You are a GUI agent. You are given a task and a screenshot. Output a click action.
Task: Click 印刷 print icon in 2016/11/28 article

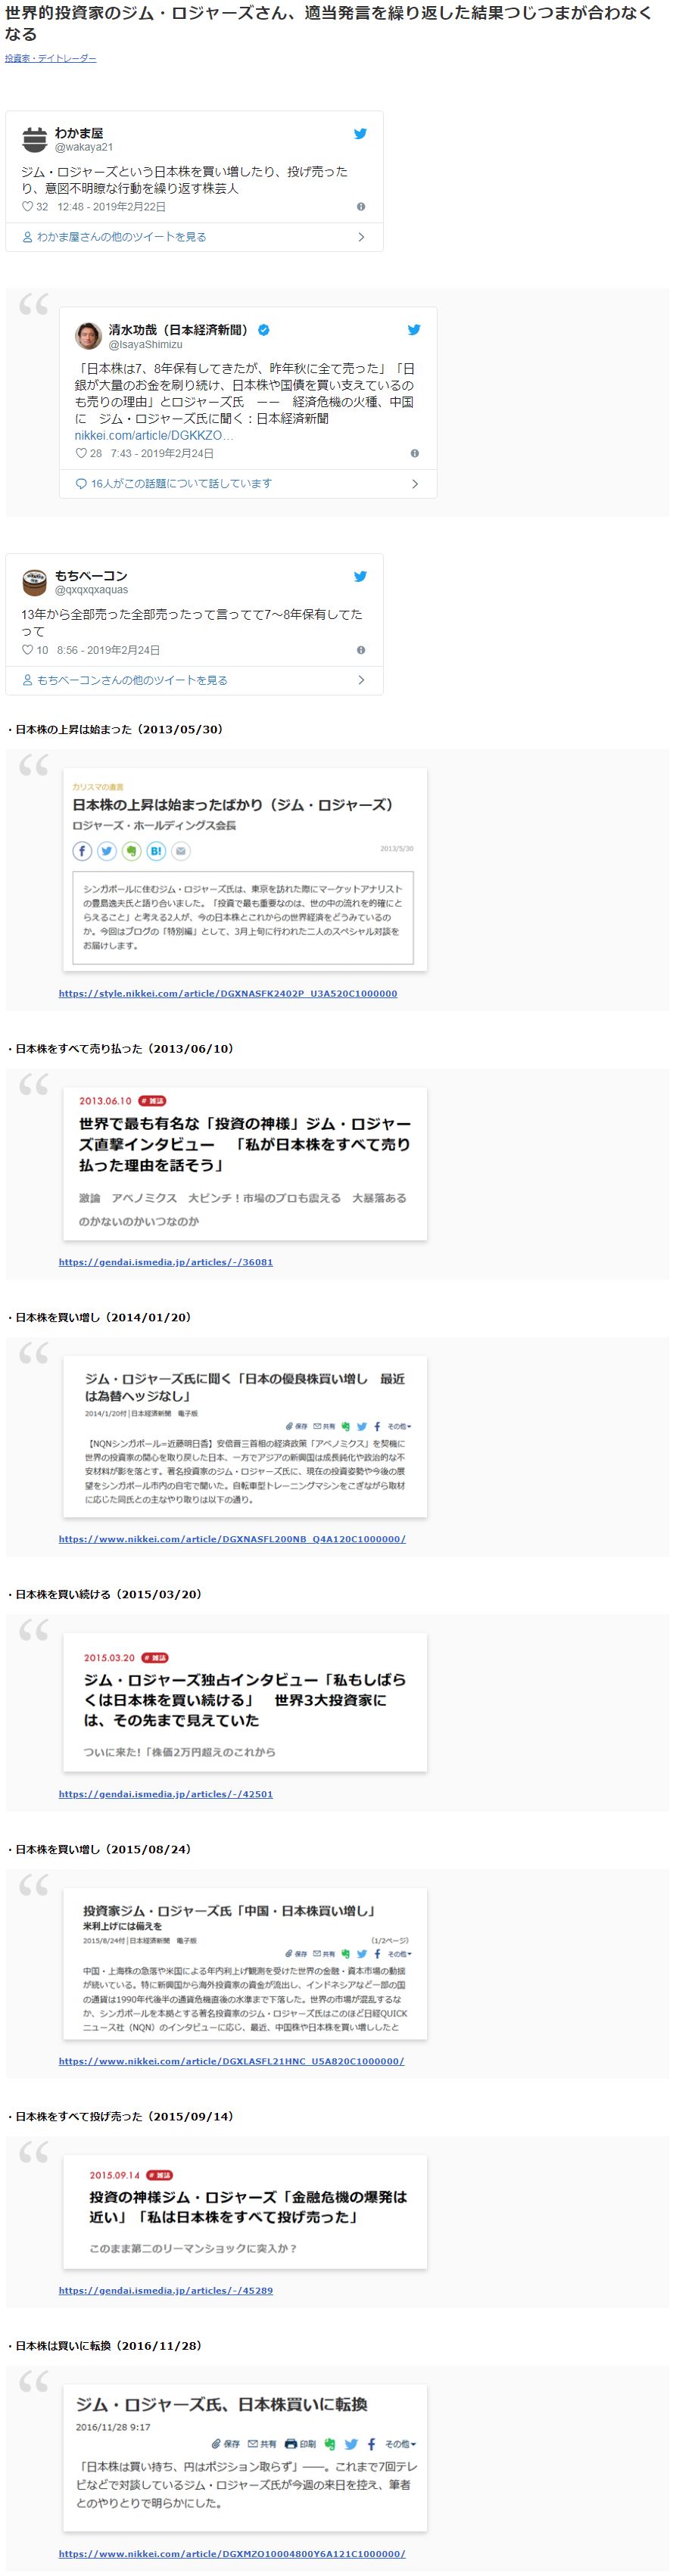(300, 2444)
